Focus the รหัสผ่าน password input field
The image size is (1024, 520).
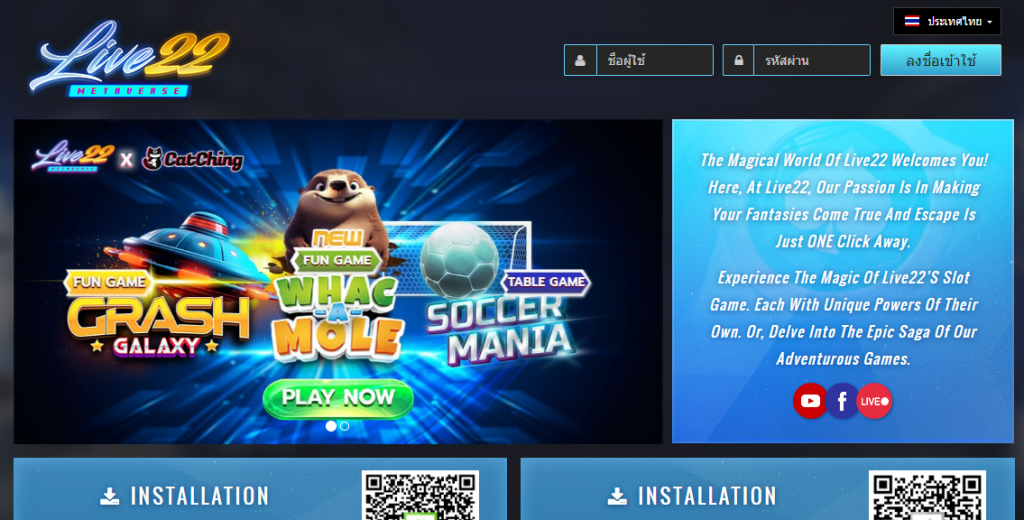click(x=811, y=60)
